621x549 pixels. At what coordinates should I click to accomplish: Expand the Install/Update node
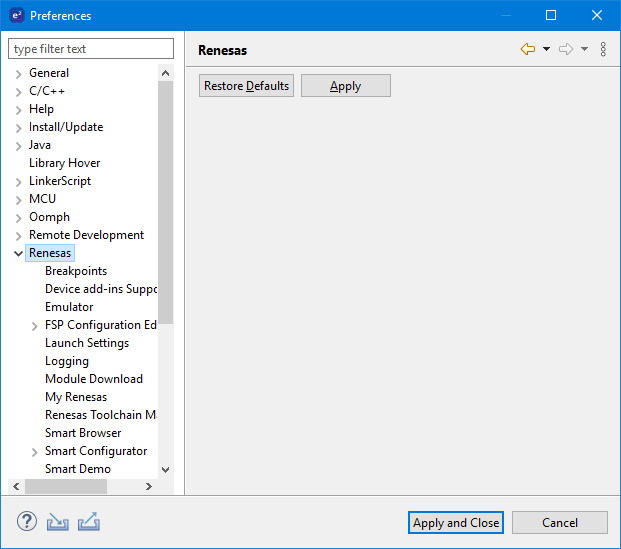click(18, 128)
